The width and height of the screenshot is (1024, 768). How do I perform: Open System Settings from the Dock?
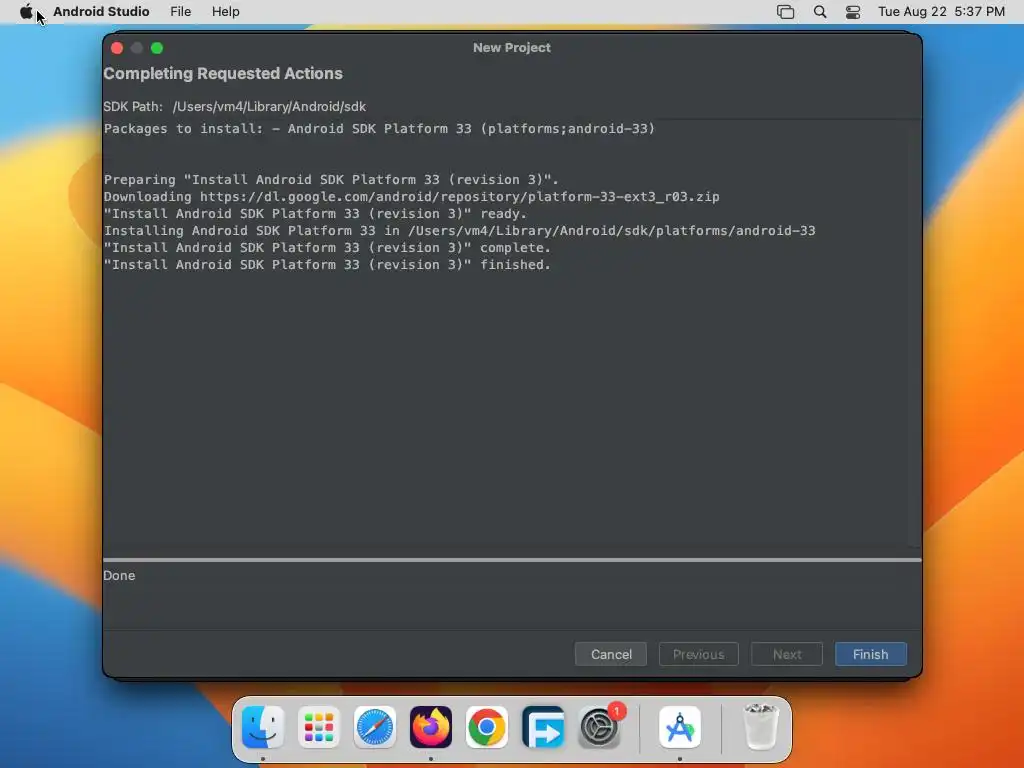[x=599, y=727]
